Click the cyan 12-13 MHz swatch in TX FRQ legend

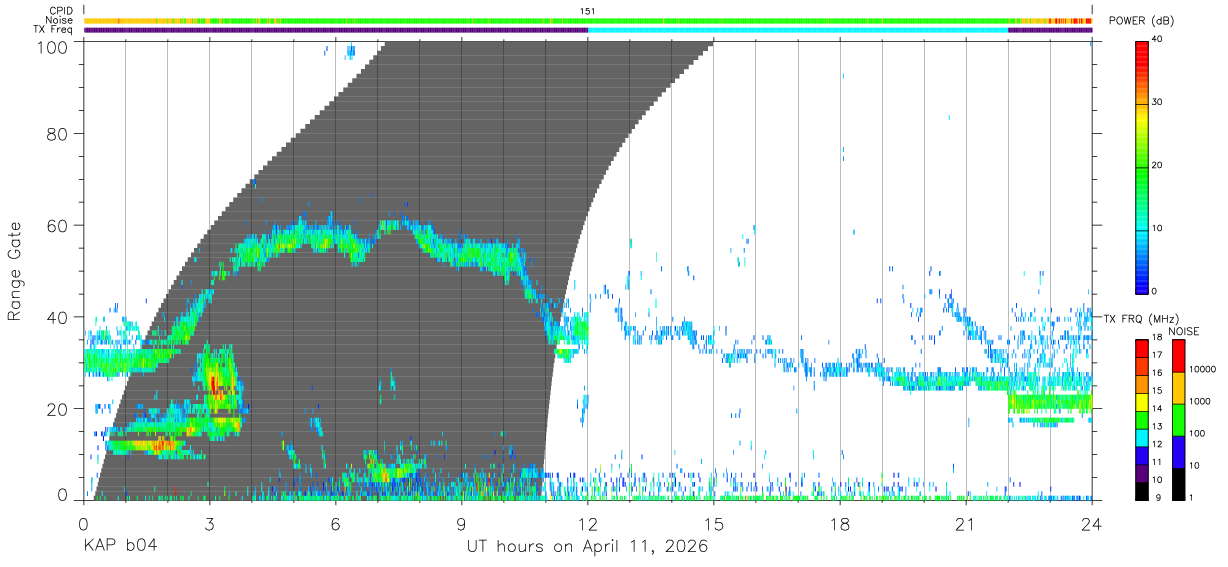(x=1142, y=437)
